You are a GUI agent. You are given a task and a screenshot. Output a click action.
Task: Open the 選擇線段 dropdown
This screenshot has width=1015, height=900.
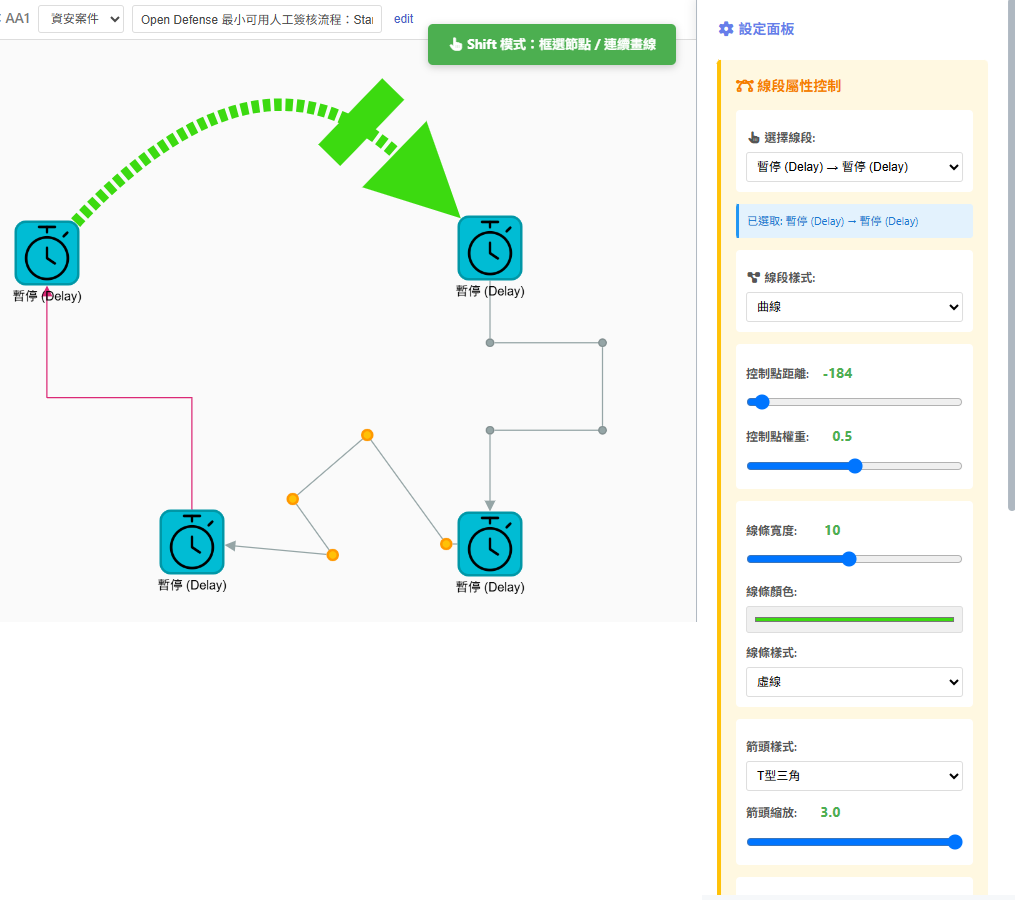[x=854, y=167]
